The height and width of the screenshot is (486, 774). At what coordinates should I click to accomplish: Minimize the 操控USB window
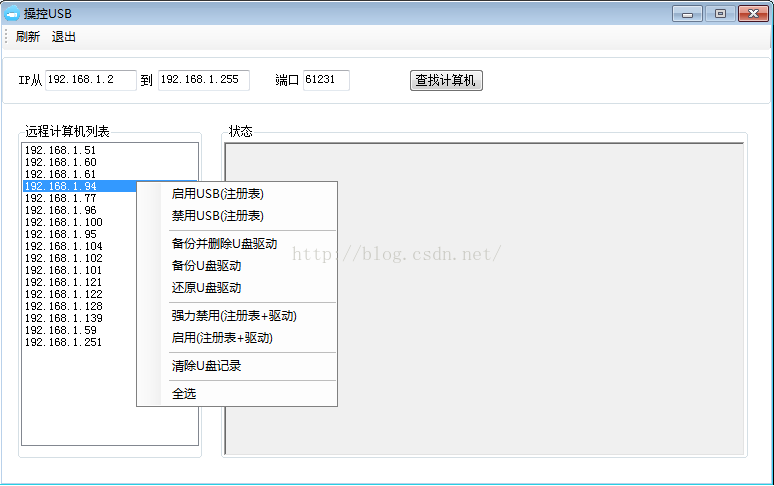687,14
